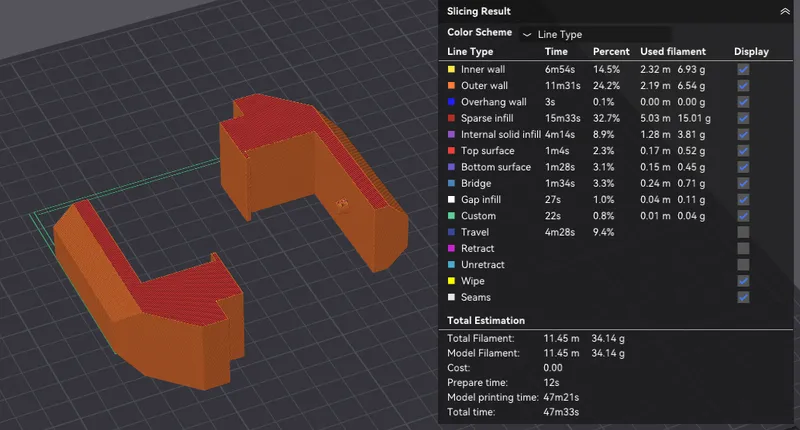Viewport: 800px width, 430px height.
Task: Click Total Filament length 11.45 m
Action: click(561, 338)
